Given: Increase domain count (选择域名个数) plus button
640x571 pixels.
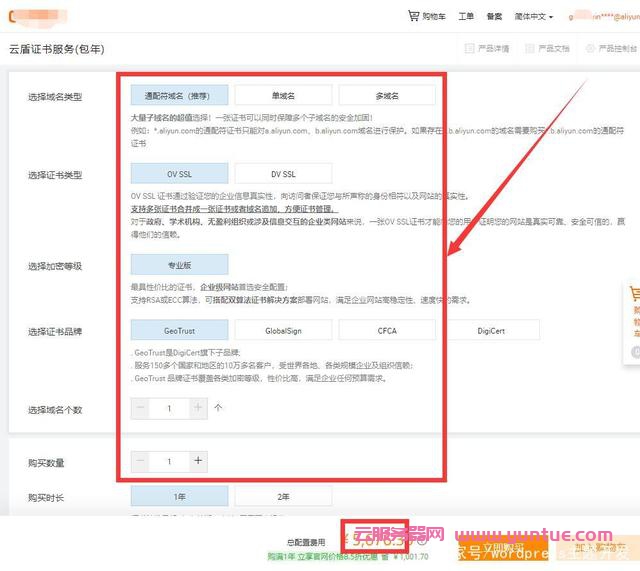Looking at the screenshot, I should pos(198,408).
